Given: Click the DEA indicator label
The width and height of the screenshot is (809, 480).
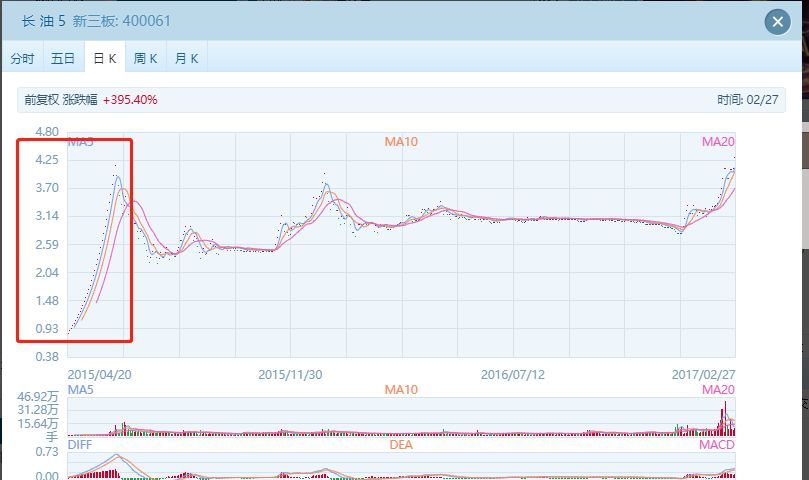Looking at the screenshot, I should (x=401, y=445).
